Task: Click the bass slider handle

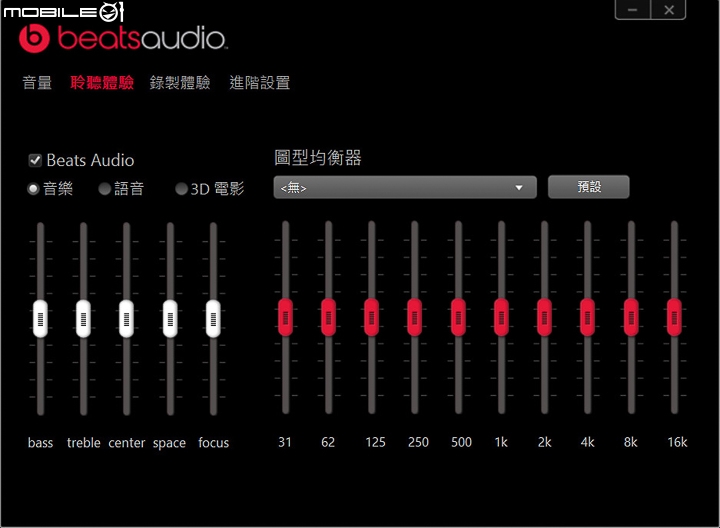Action: pos(40,319)
